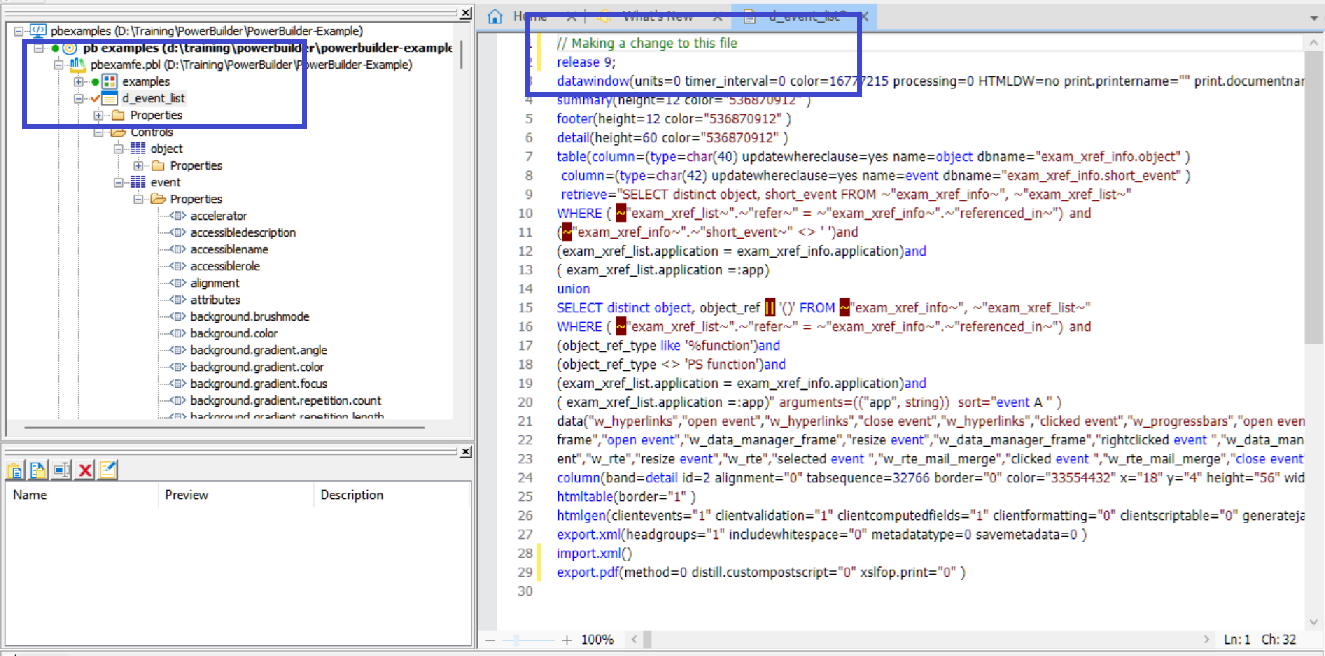Click the edit clip pencil icon

108,470
